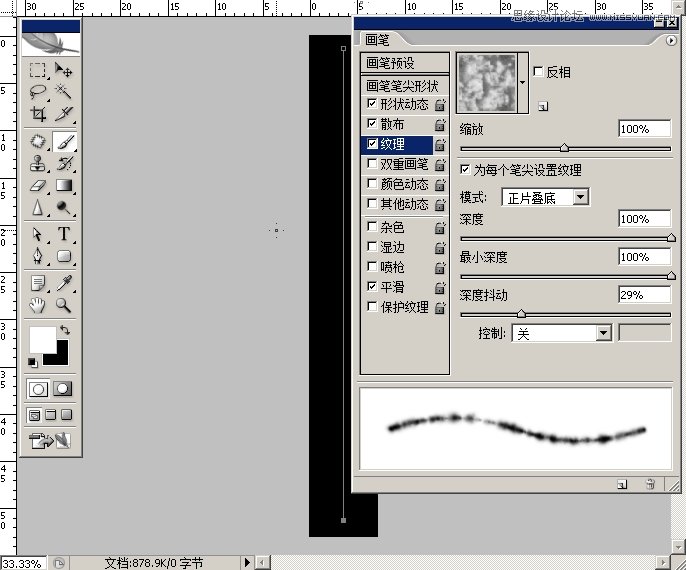Open the status bar info arrow menu
Viewport: 686px width, 570px height.
[x=247, y=562]
